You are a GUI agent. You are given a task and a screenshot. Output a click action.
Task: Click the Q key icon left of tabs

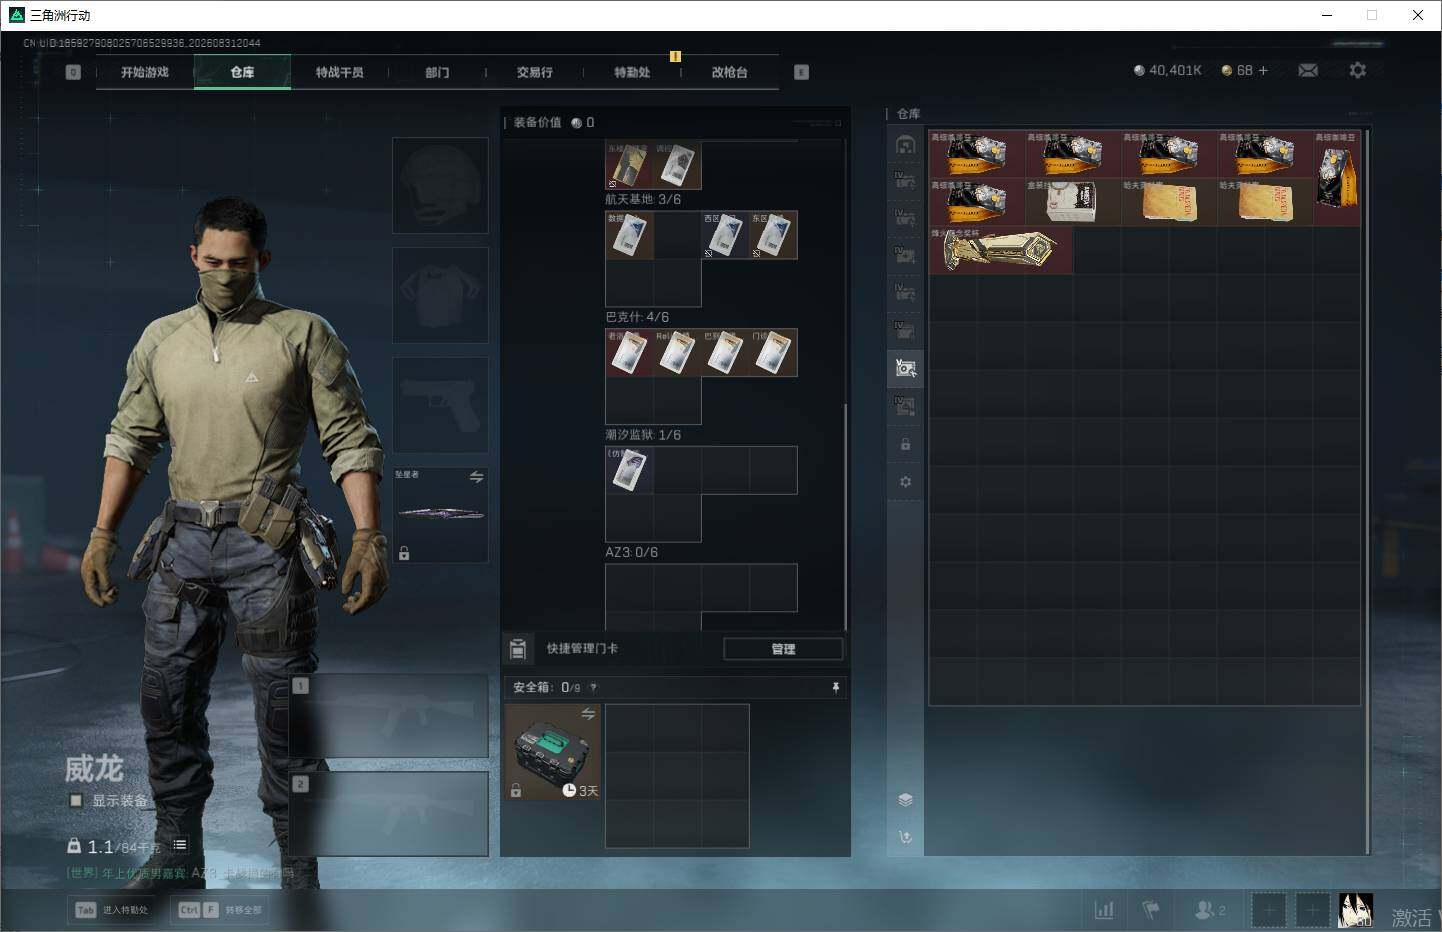[73, 72]
